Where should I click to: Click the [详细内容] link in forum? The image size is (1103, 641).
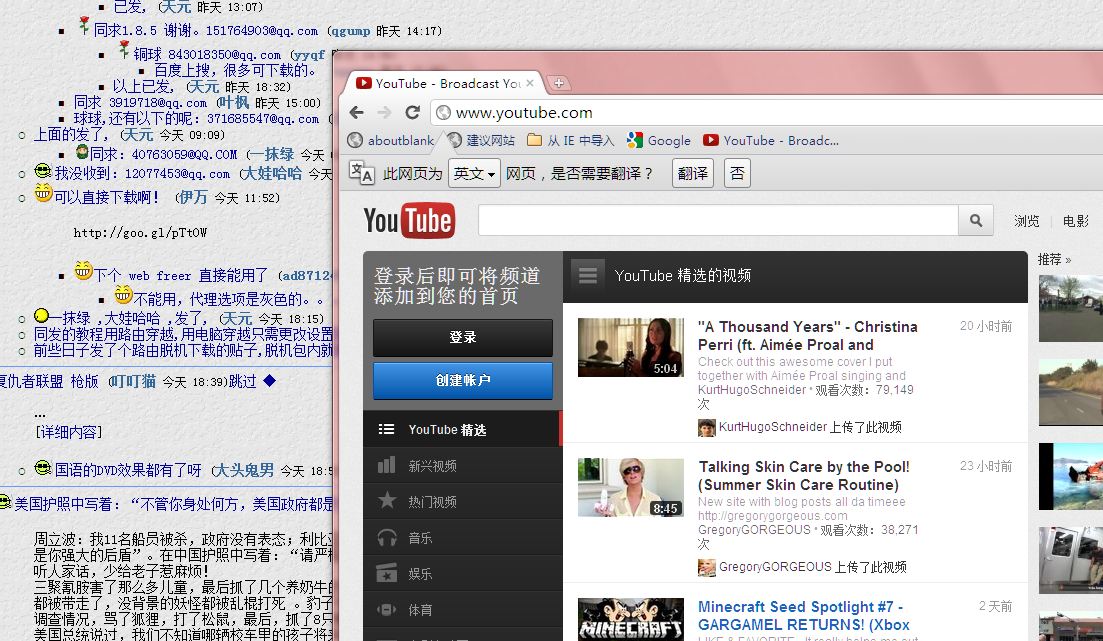(x=69, y=431)
